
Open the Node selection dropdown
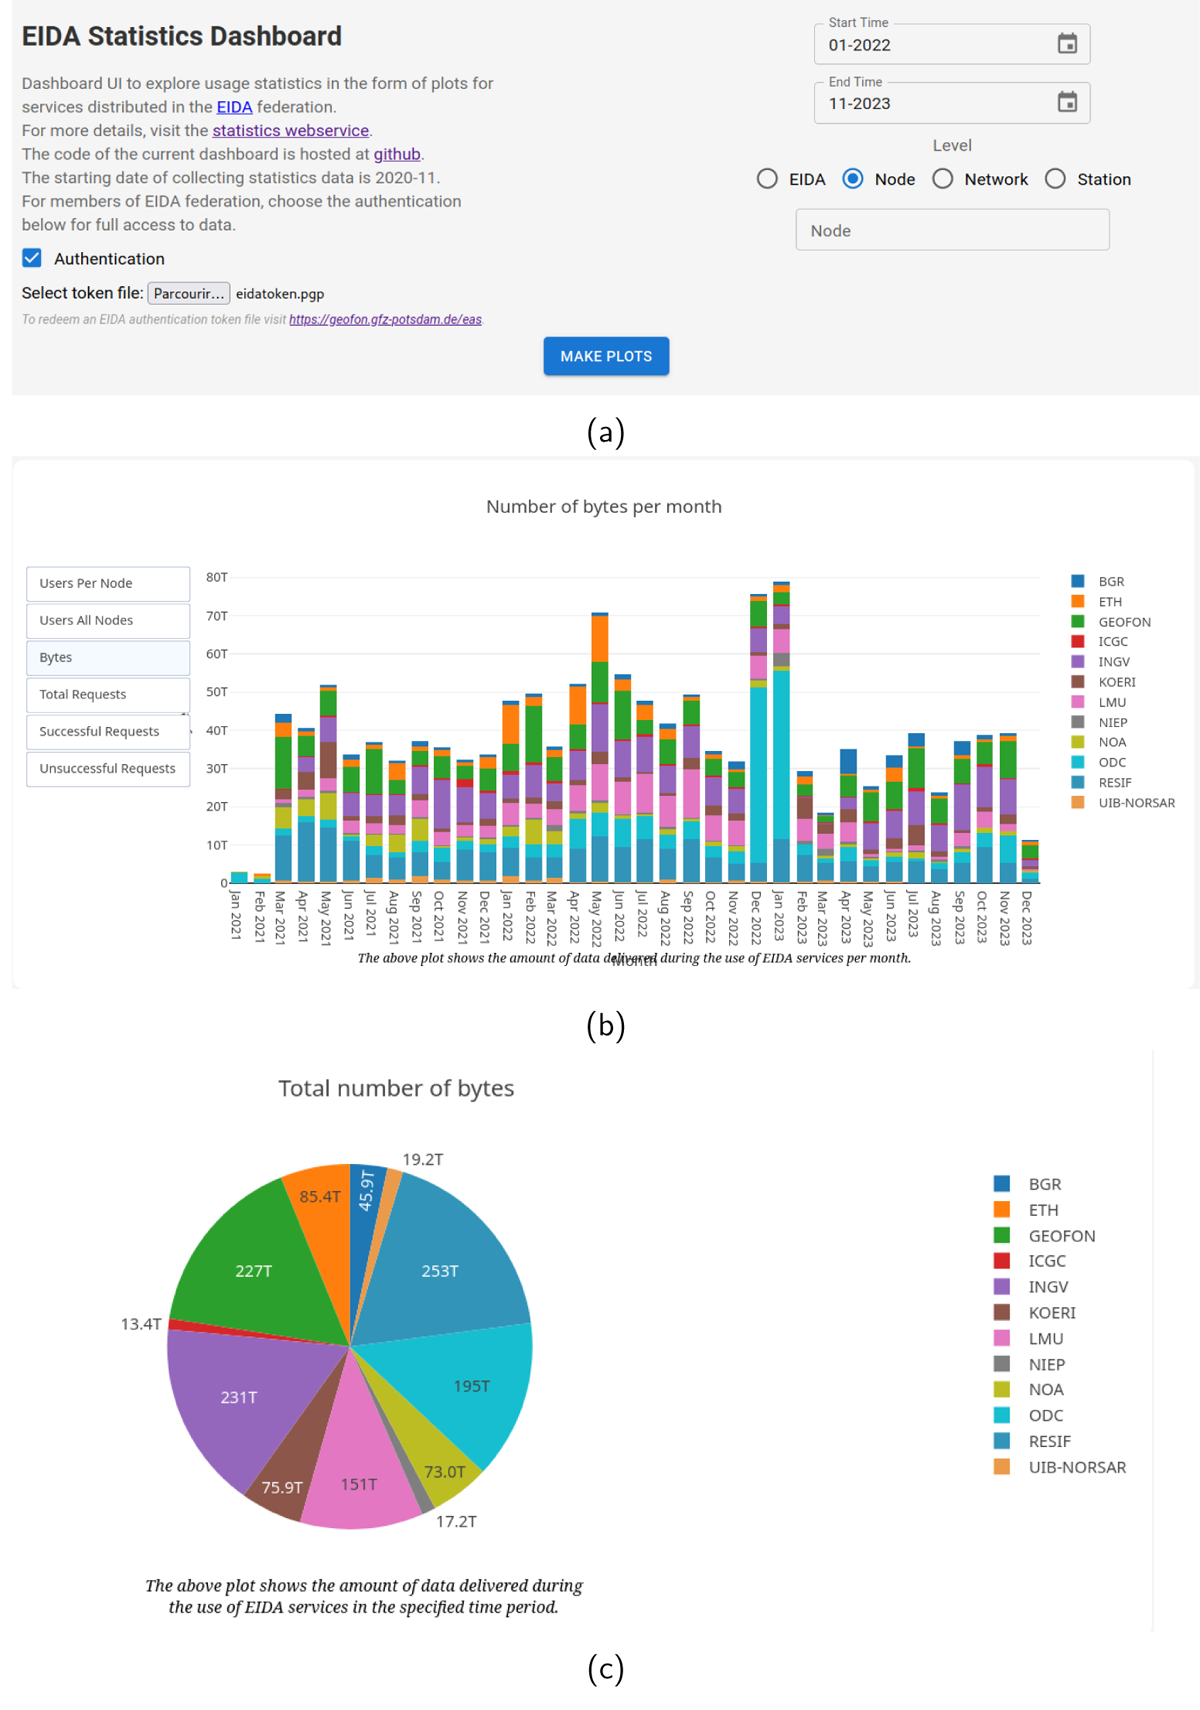[x=952, y=230]
